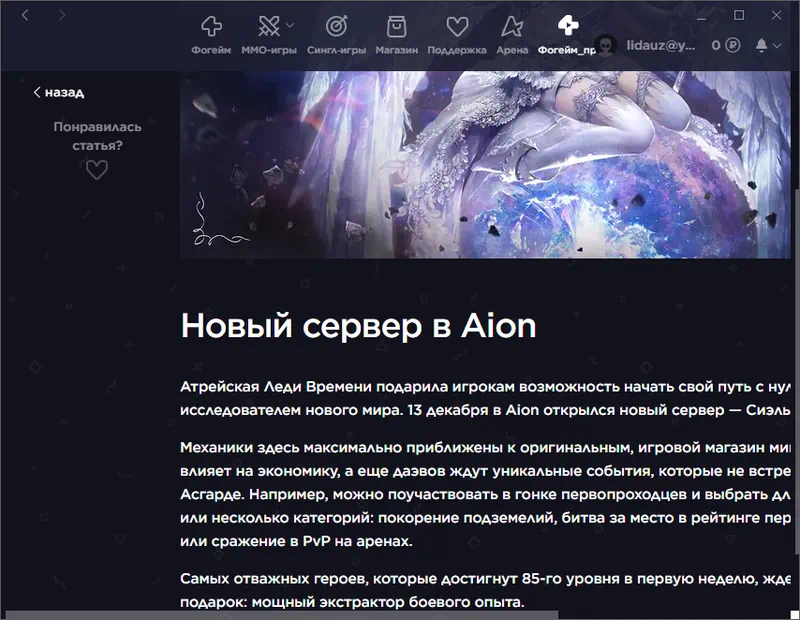Like the article with the heart icon
The height and width of the screenshot is (620, 800).
(96, 170)
